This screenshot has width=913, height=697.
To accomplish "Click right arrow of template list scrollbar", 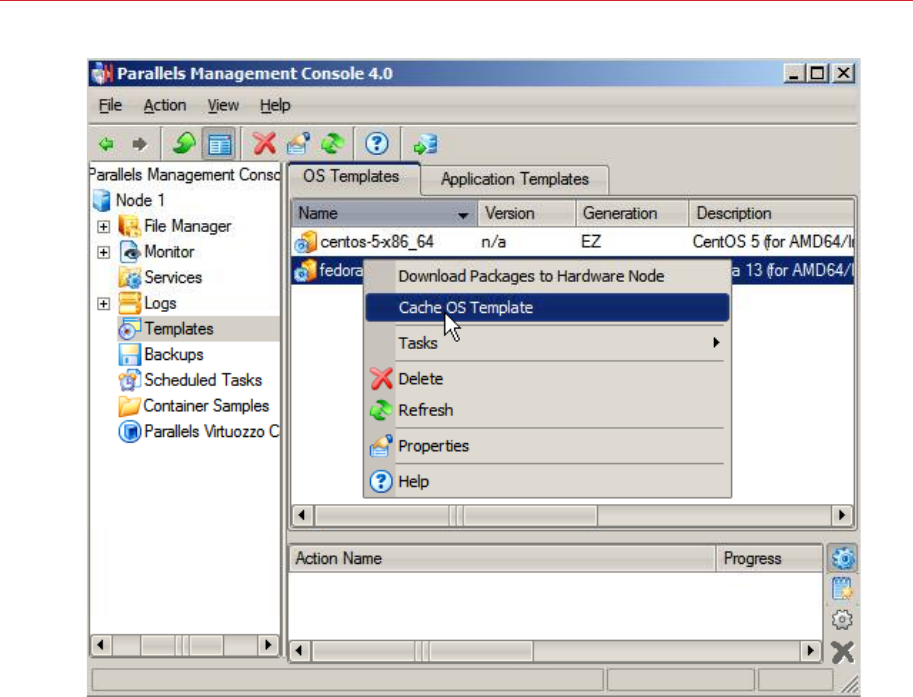I will point(842,515).
